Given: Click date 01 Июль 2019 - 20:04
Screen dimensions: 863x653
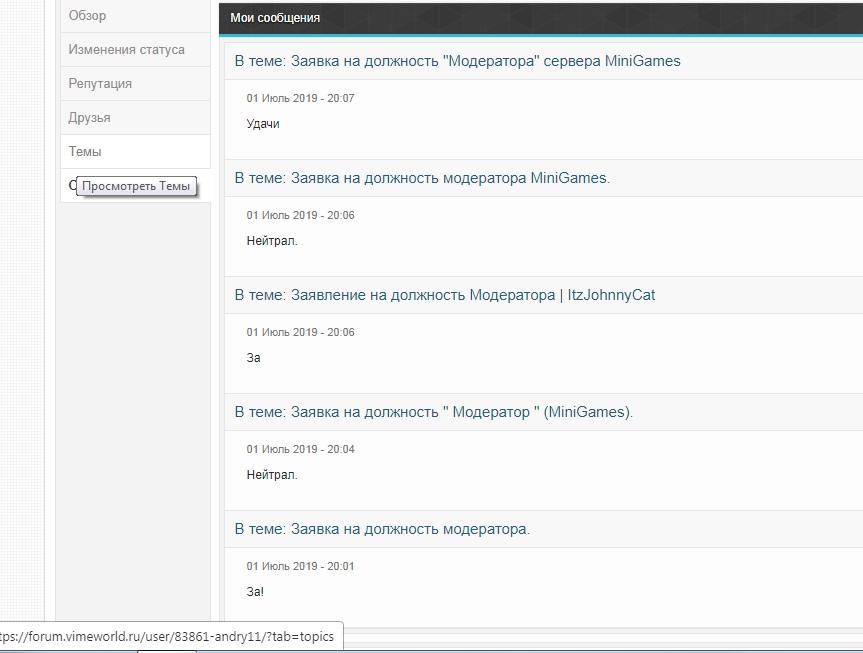Looking at the screenshot, I should point(301,449).
